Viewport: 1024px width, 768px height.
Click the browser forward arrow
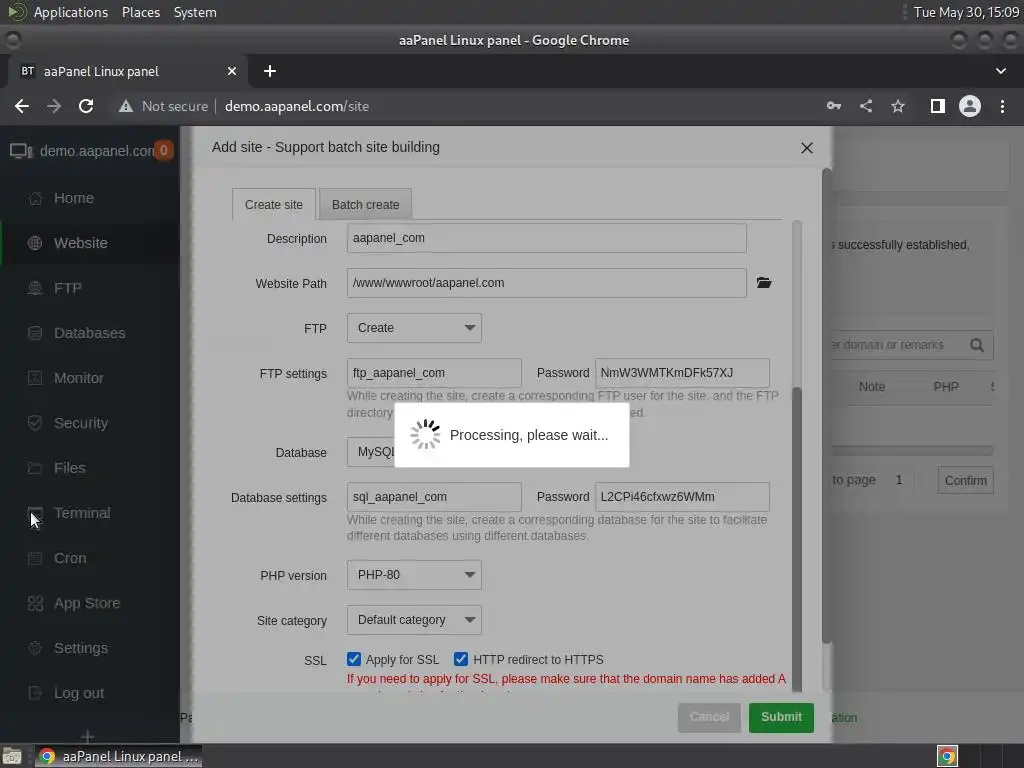click(54, 106)
